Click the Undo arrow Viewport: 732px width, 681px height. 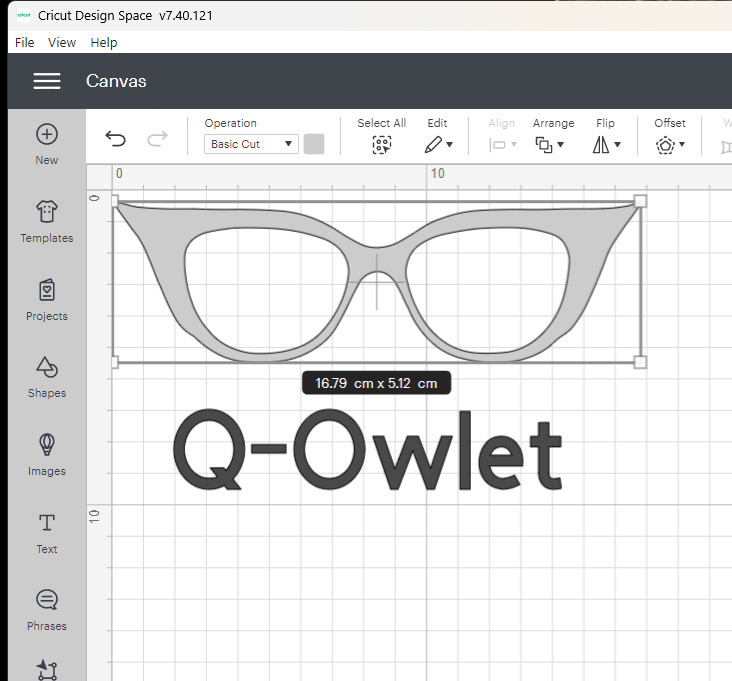[116, 140]
